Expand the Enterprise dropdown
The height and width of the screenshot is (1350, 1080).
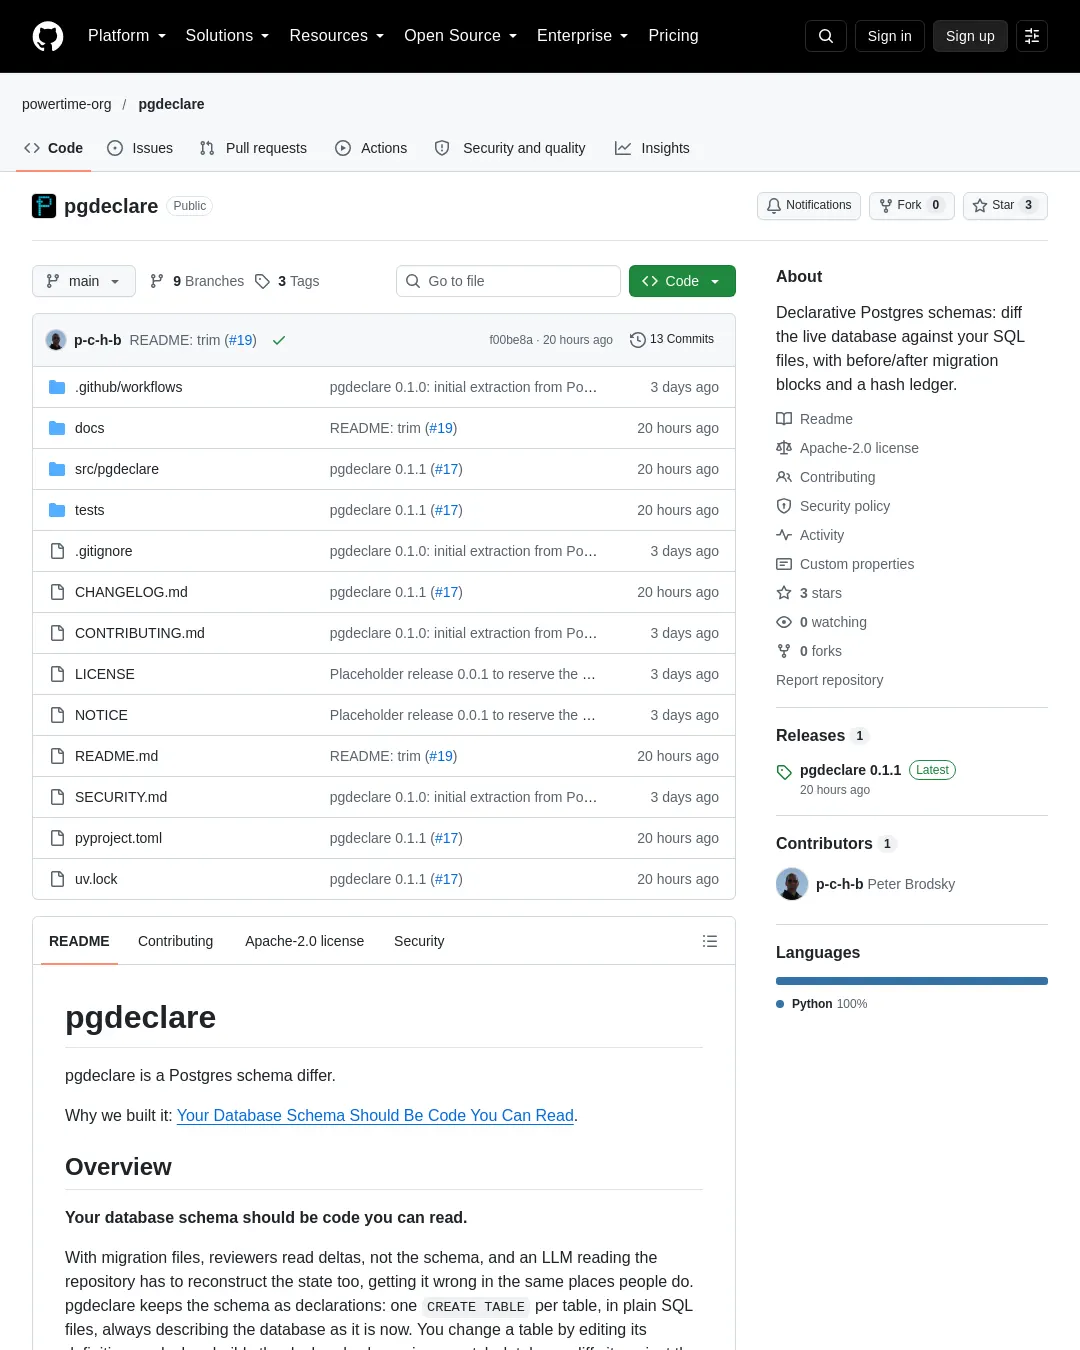click(583, 36)
